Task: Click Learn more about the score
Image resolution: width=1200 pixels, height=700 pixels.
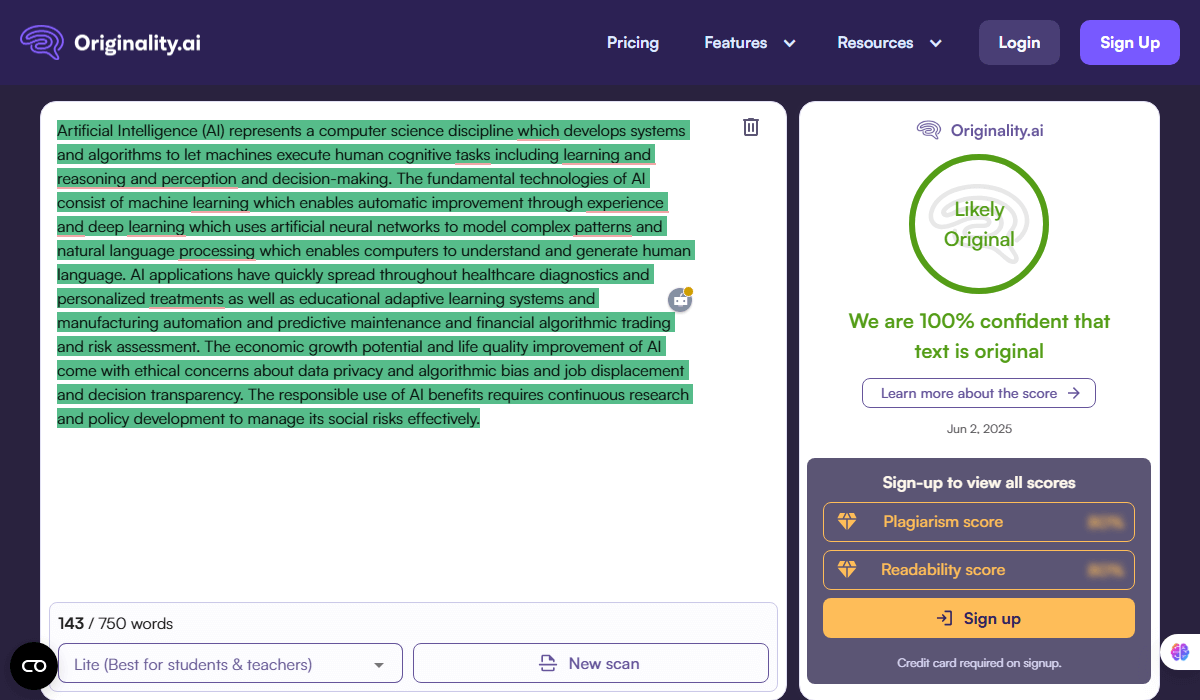Action: pyautogui.click(x=979, y=393)
